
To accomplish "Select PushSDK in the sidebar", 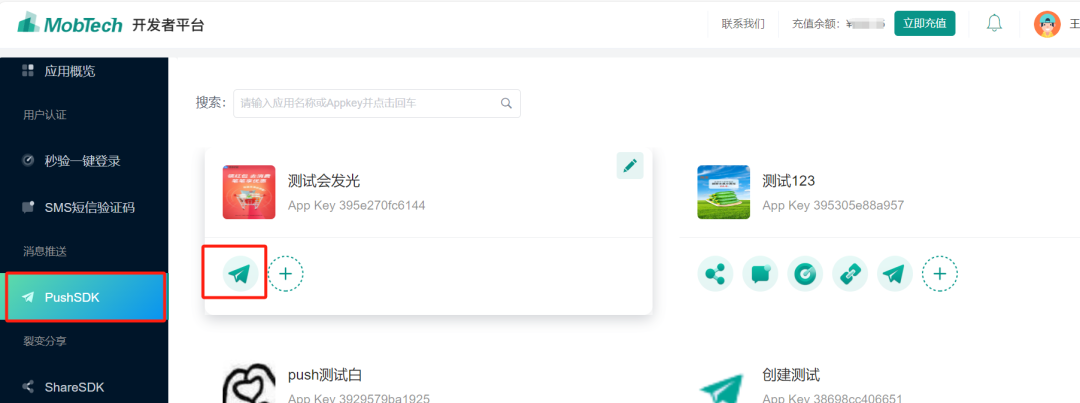I will 84,298.
